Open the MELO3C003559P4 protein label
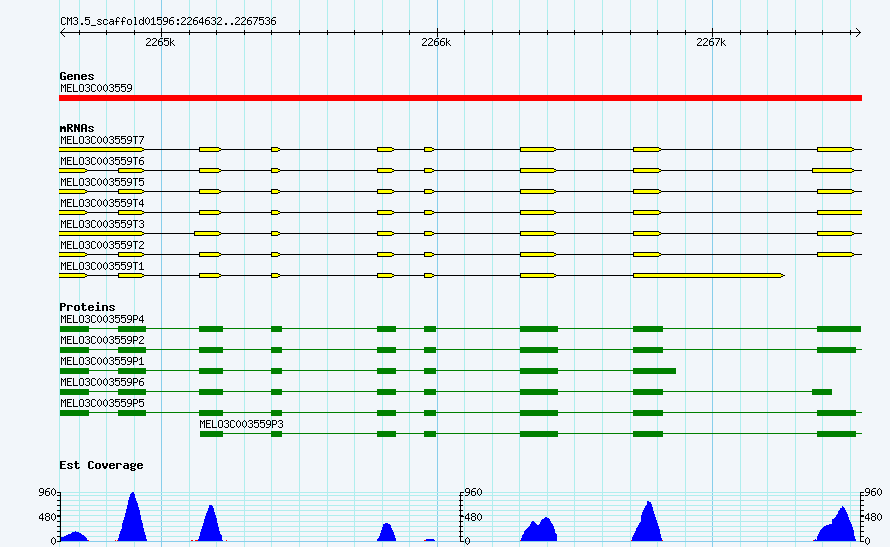890x547 pixels. click(102, 319)
